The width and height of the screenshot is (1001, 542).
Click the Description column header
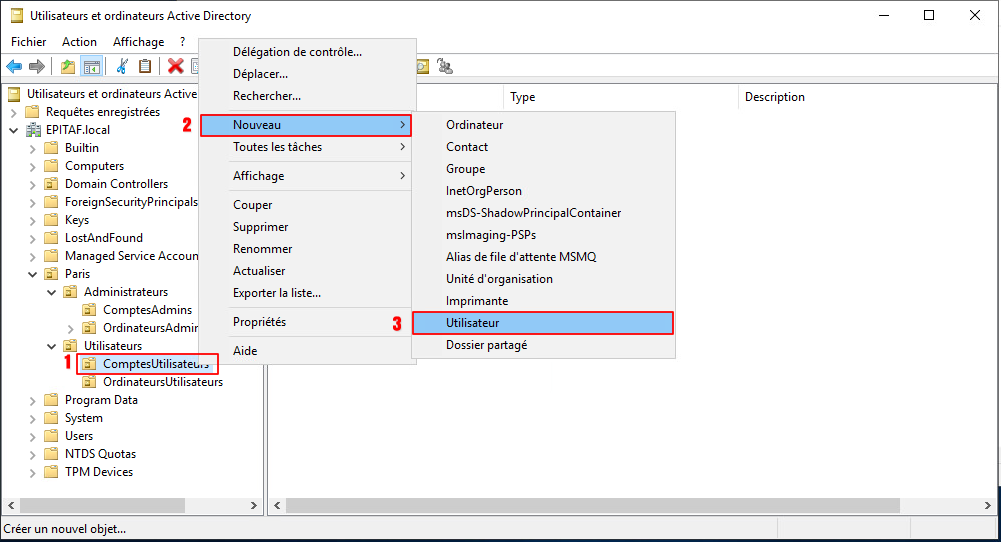pyautogui.click(x=774, y=97)
